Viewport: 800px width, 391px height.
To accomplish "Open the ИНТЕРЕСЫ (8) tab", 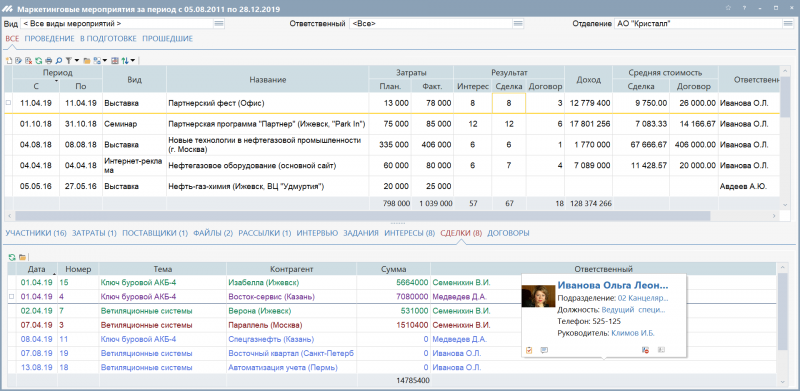I will [409, 233].
